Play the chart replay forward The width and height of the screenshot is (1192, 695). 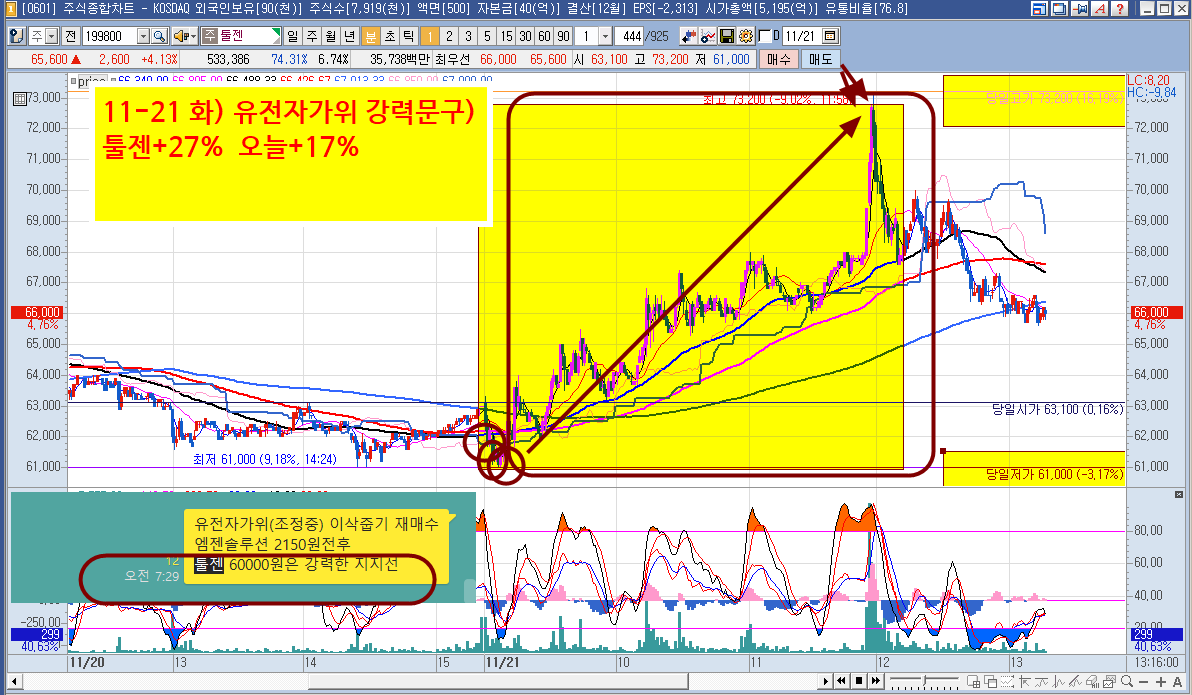pos(826,681)
